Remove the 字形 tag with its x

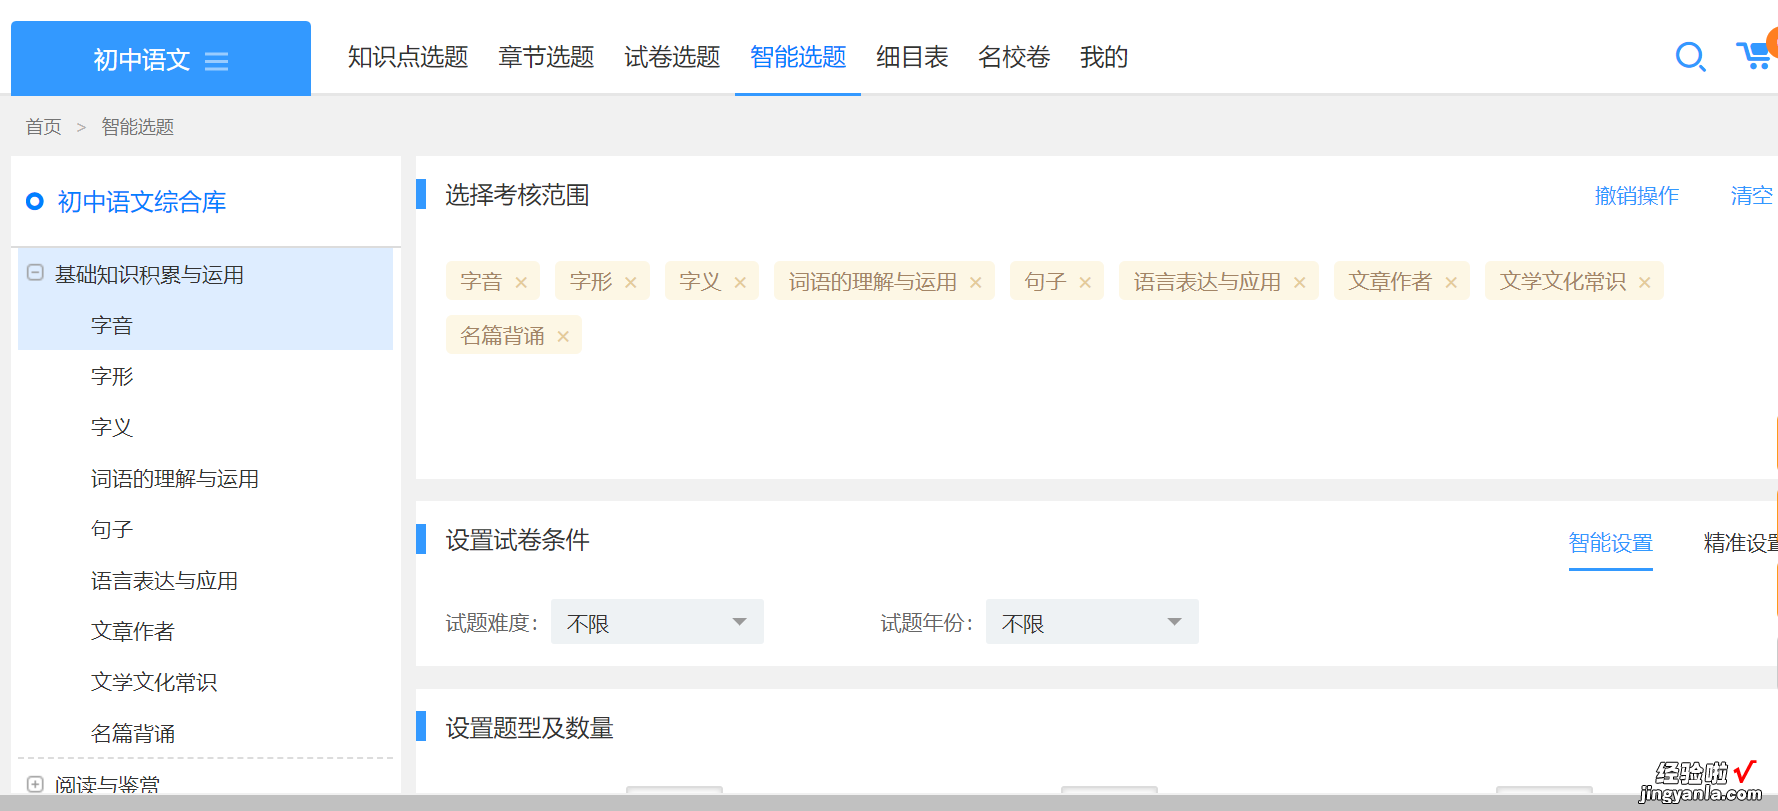pos(631,283)
